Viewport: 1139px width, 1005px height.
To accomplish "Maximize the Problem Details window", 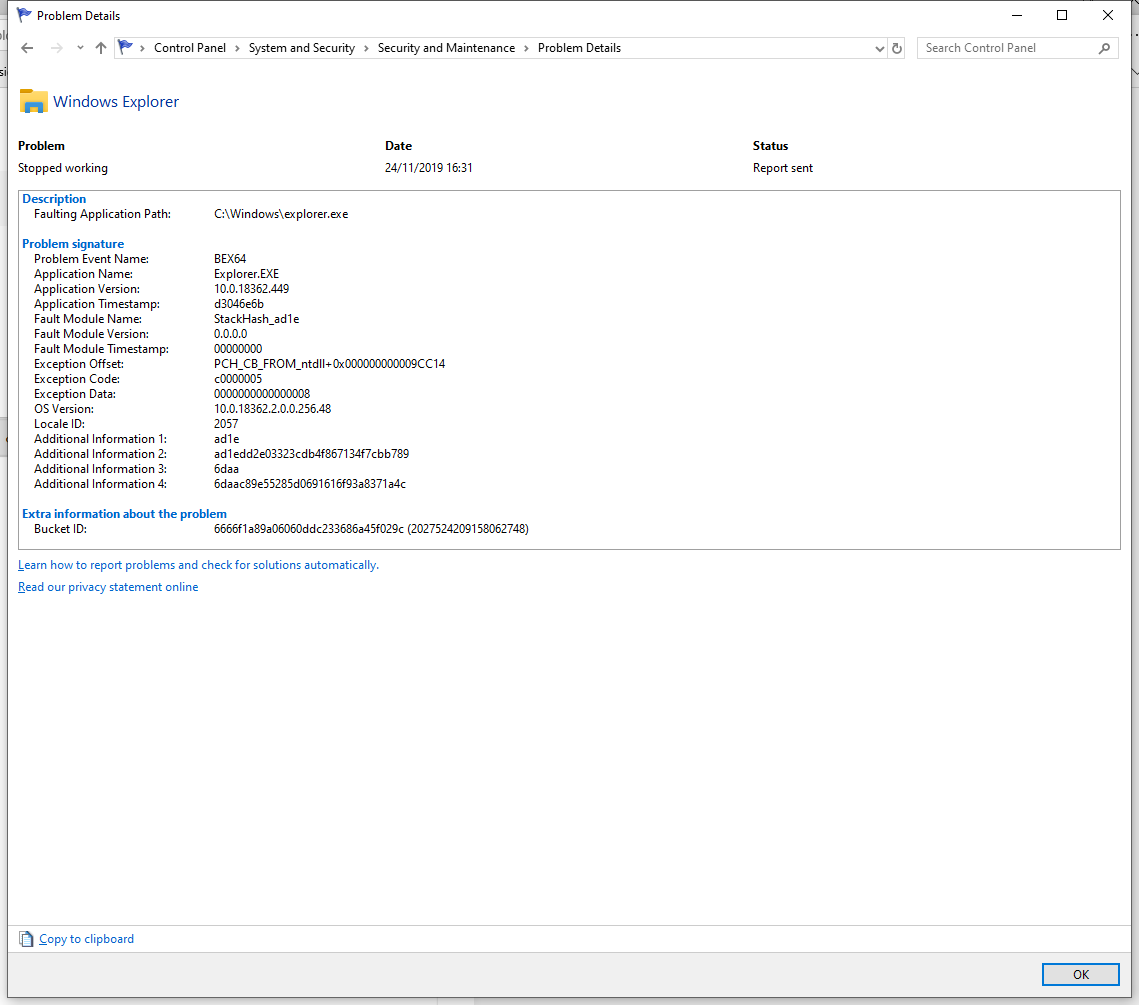I will point(1062,15).
